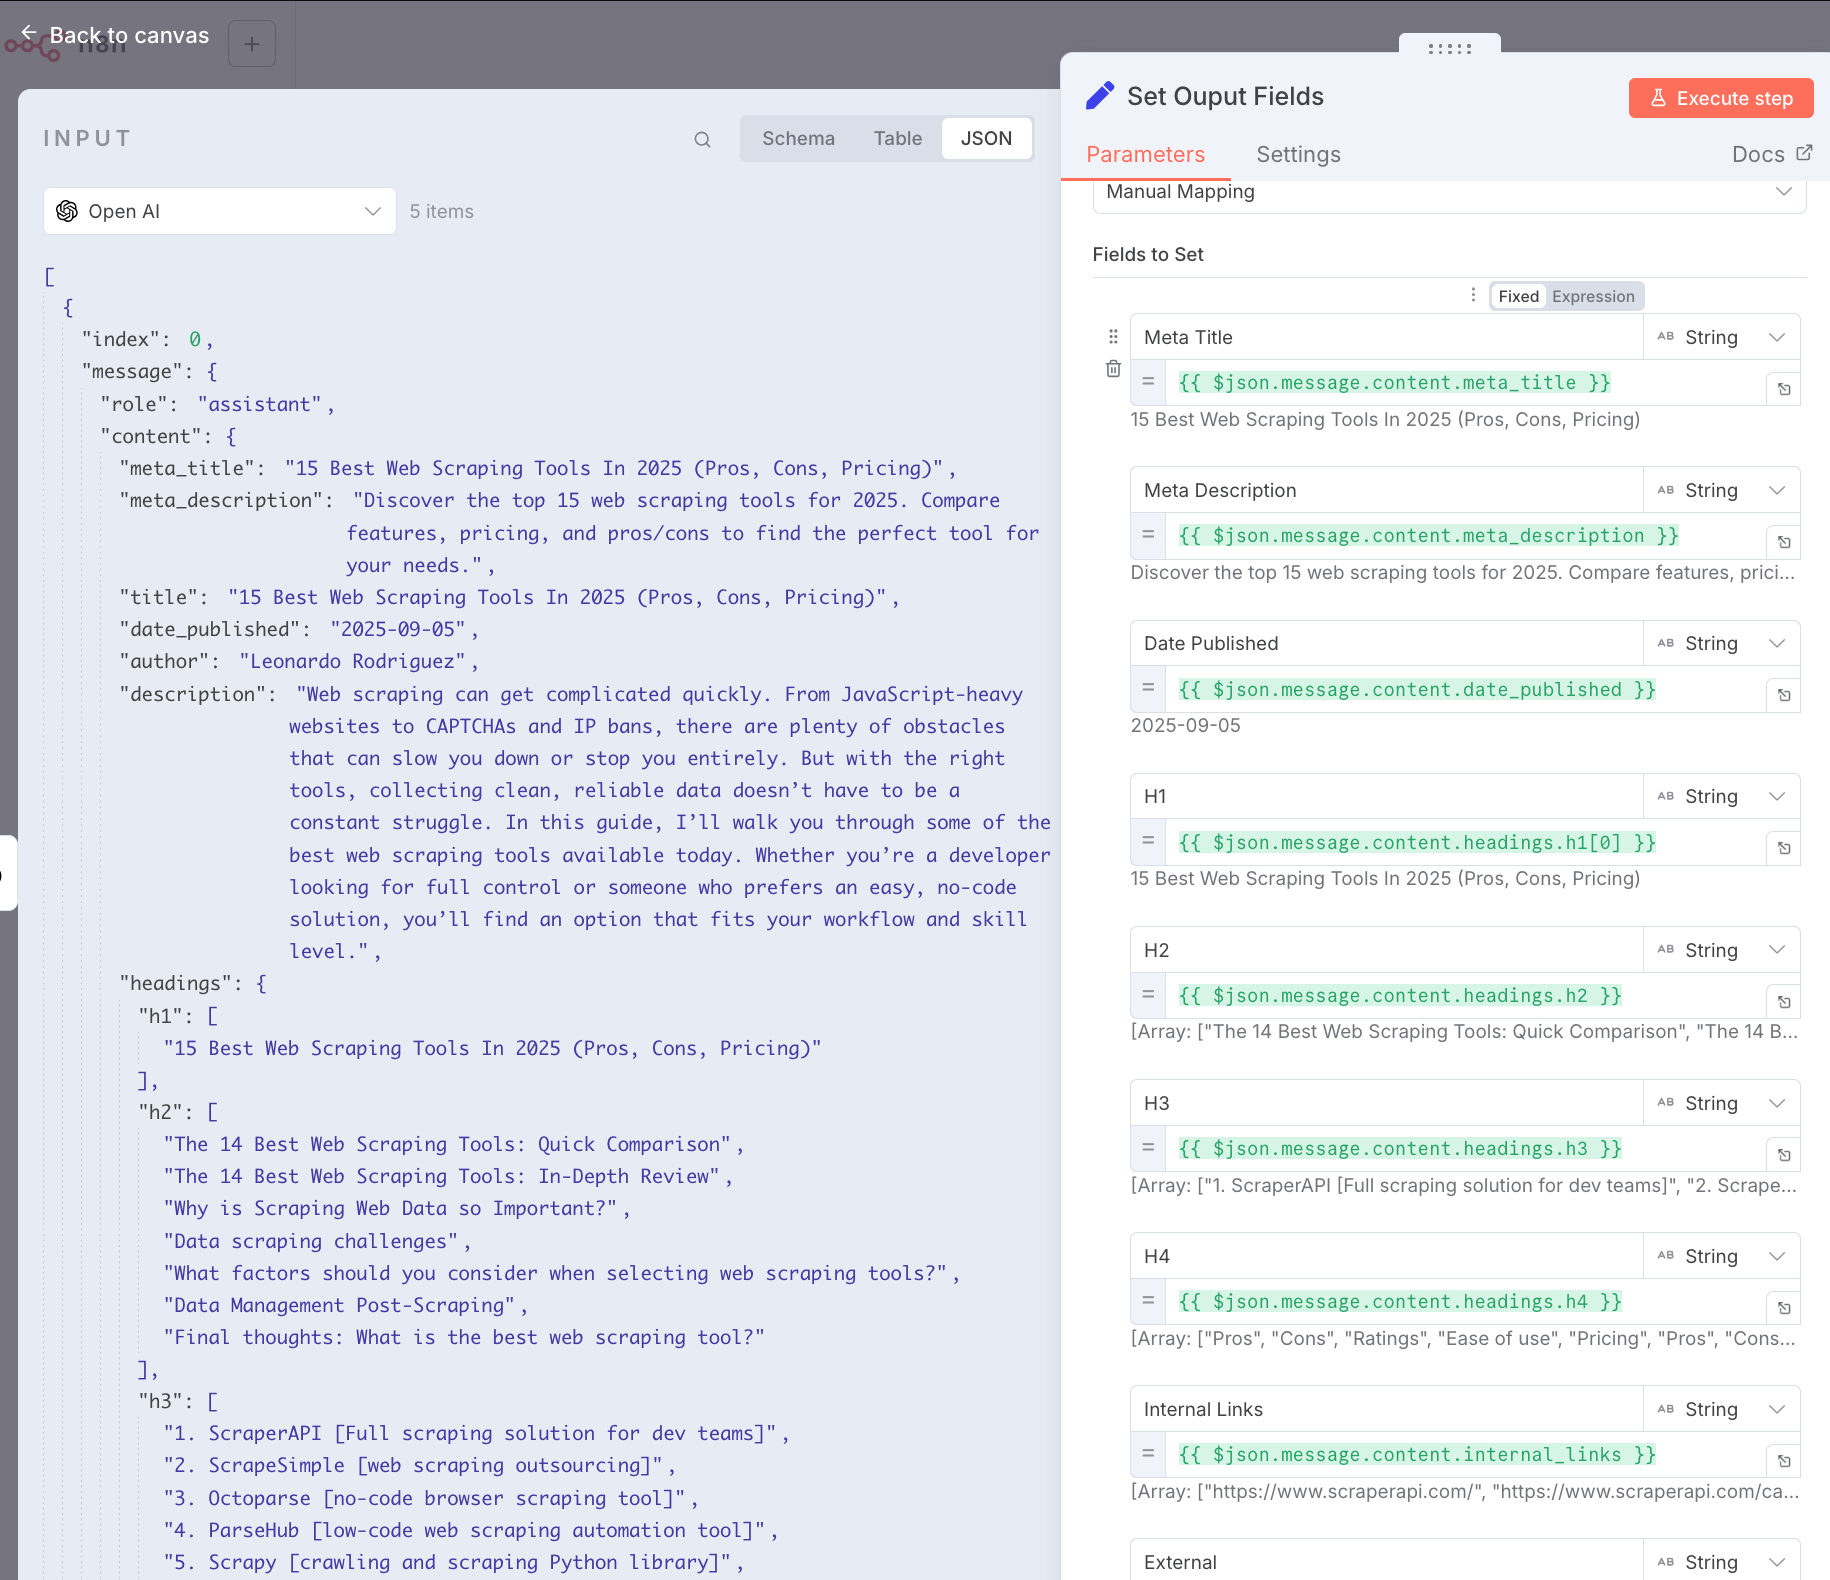Image resolution: width=1830 pixels, height=1580 pixels.
Task: Select the JSON view toggle
Action: (x=985, y=139)
